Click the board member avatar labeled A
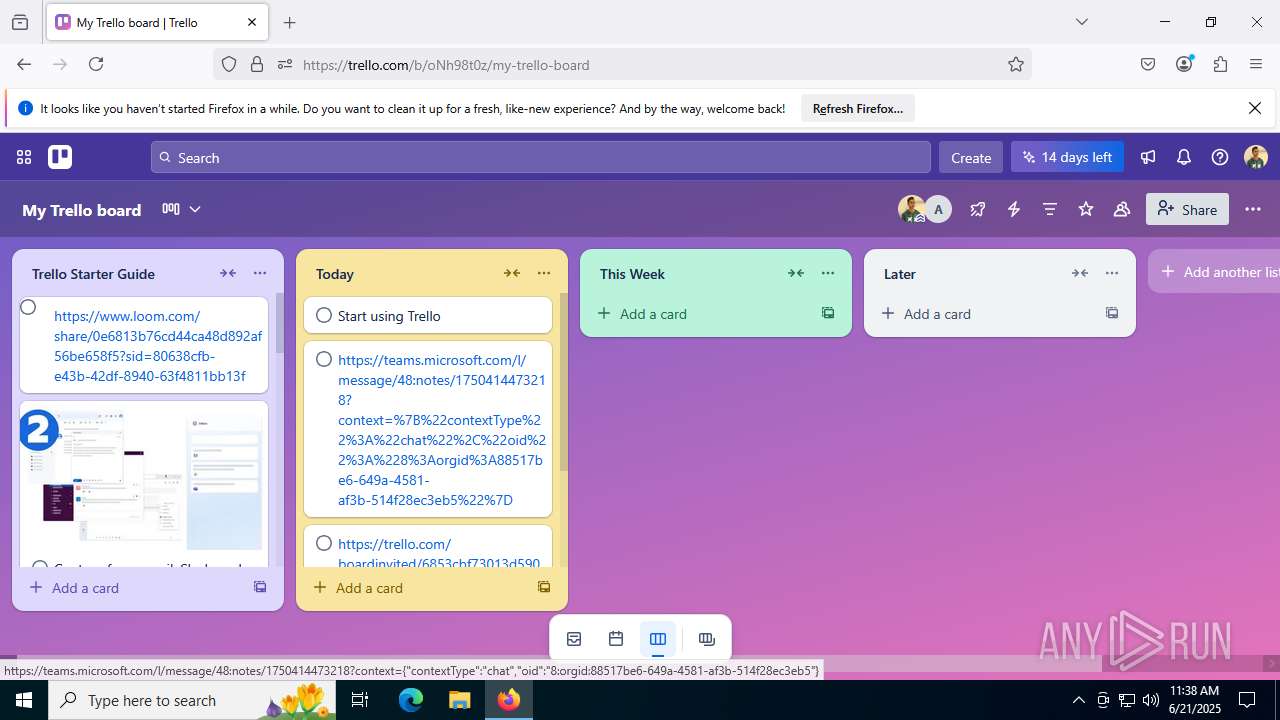This screenshot has width=1280, height=720. tap(938, 209)
